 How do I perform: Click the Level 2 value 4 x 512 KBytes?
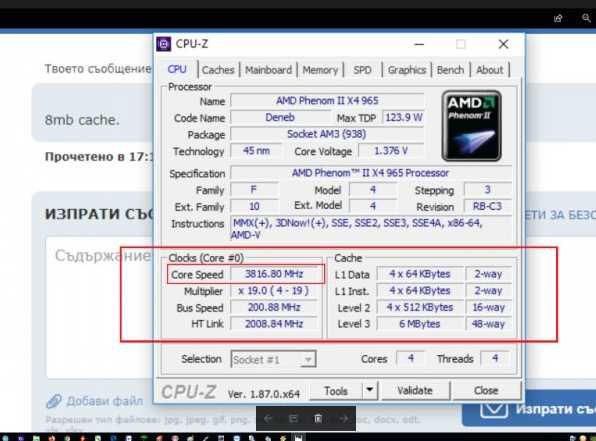[420, 307]
